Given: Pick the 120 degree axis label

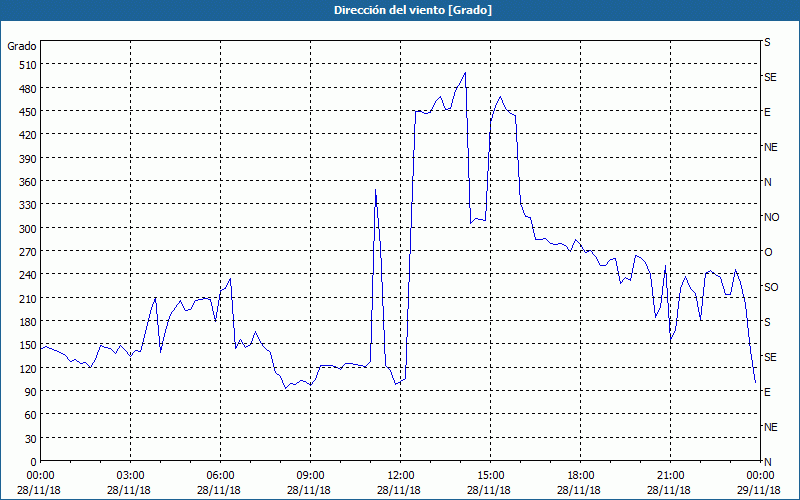Looking at the screenshot, I should click(28, 368).
